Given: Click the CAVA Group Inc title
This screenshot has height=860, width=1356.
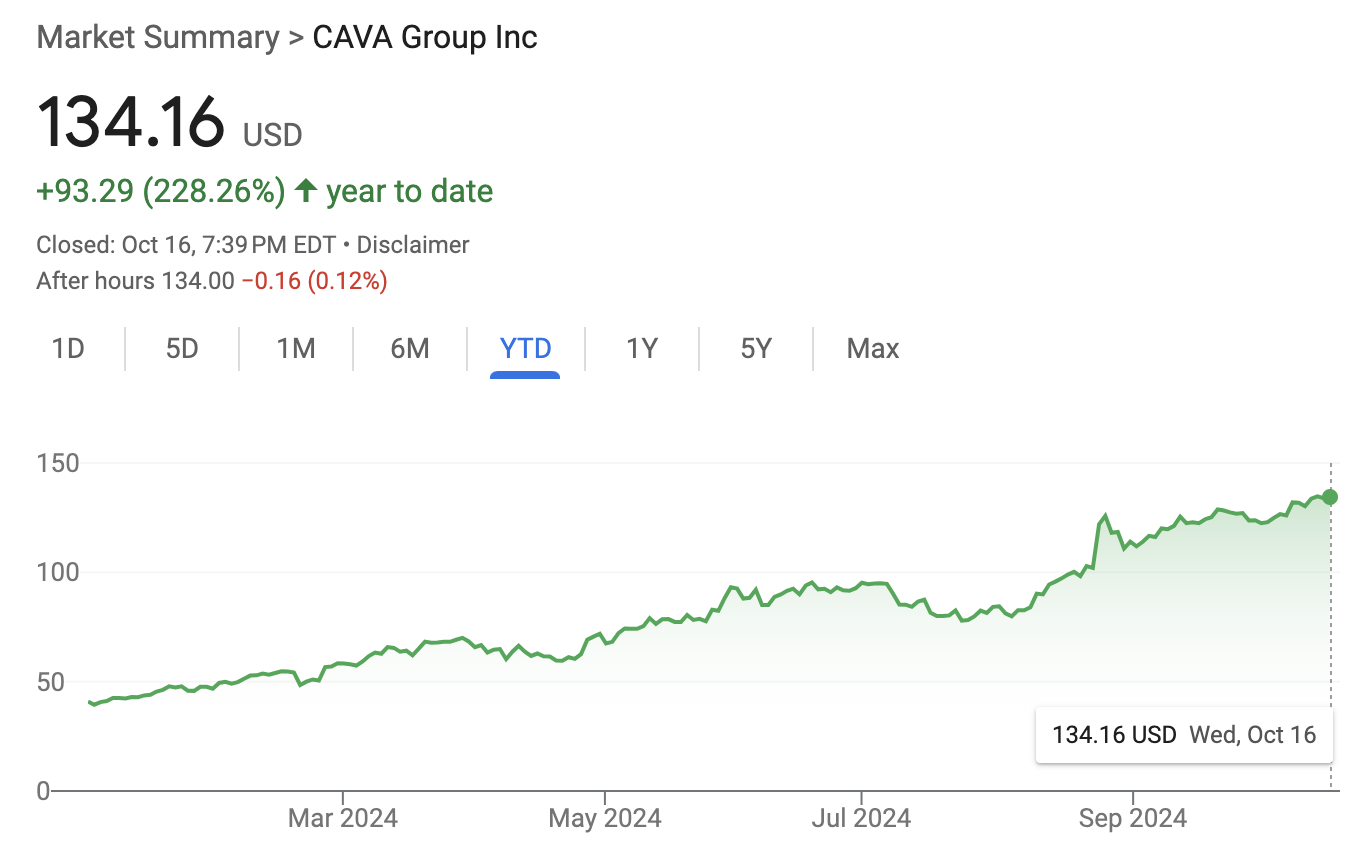Looking at the screenshot, I should (x=425, y=37).
